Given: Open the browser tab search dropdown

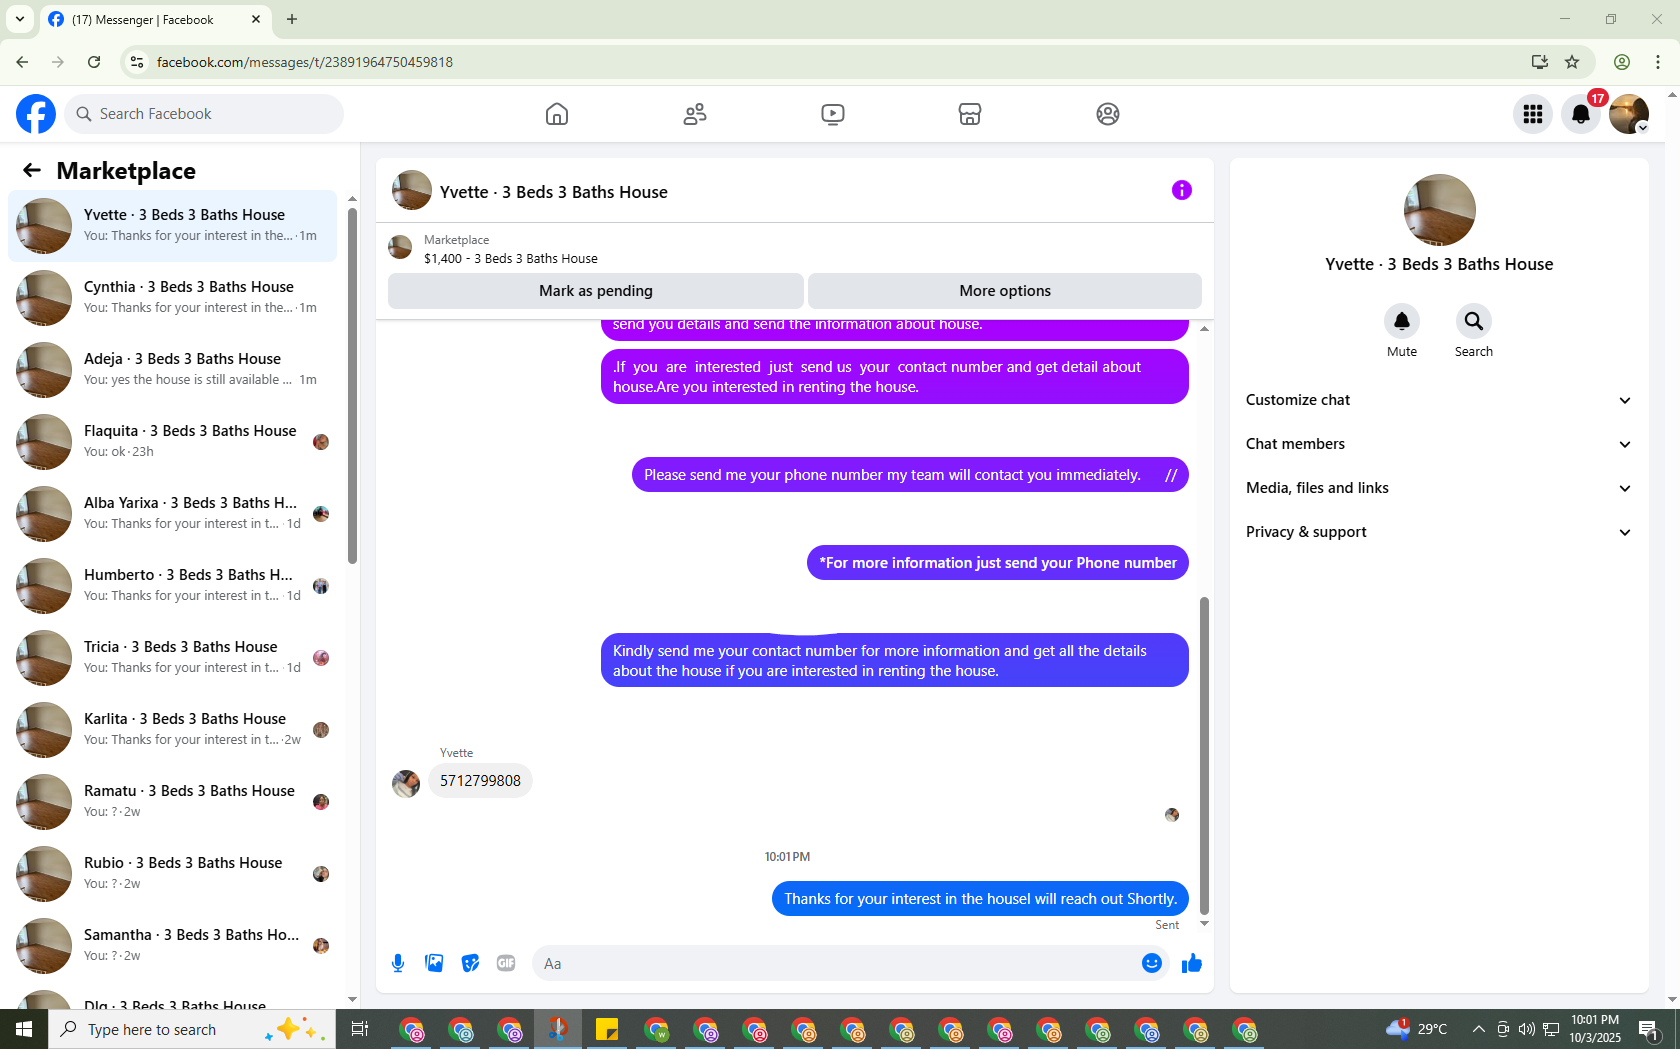Looking at the screenshot, I should (20, 19).
